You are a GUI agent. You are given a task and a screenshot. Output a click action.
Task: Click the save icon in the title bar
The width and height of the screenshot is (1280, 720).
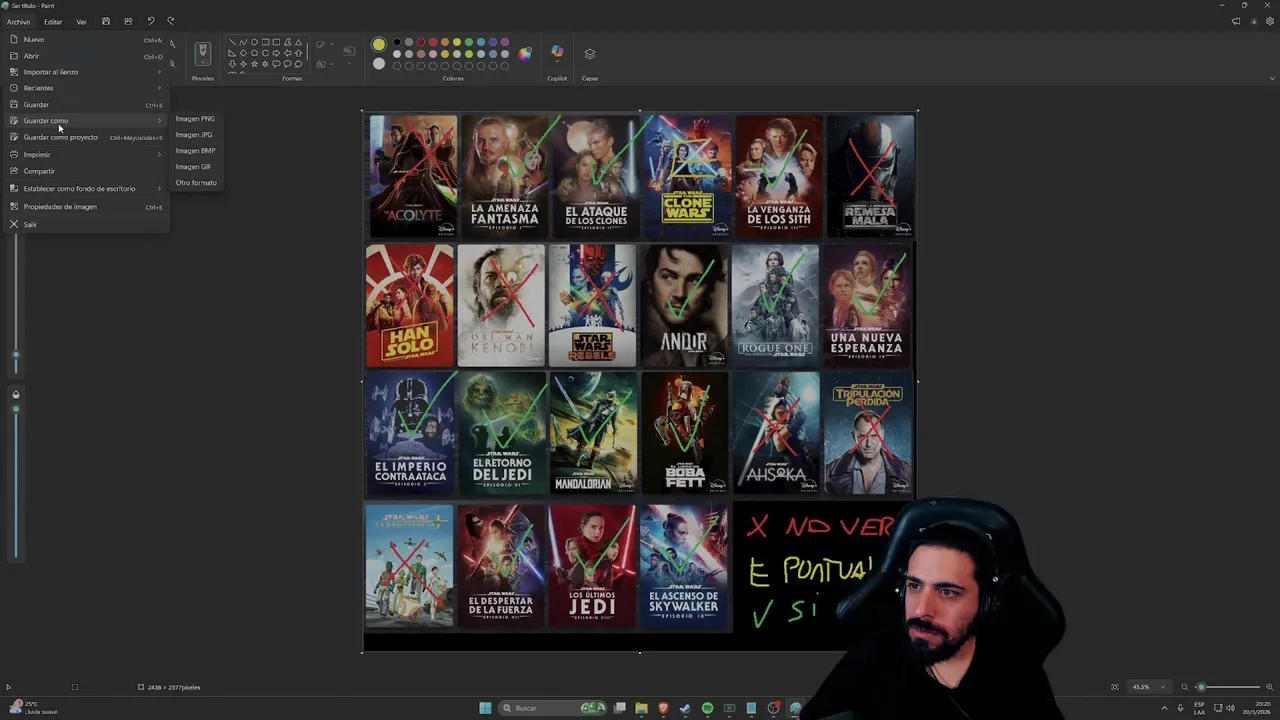pyautogui.click(x=106, y=21)
